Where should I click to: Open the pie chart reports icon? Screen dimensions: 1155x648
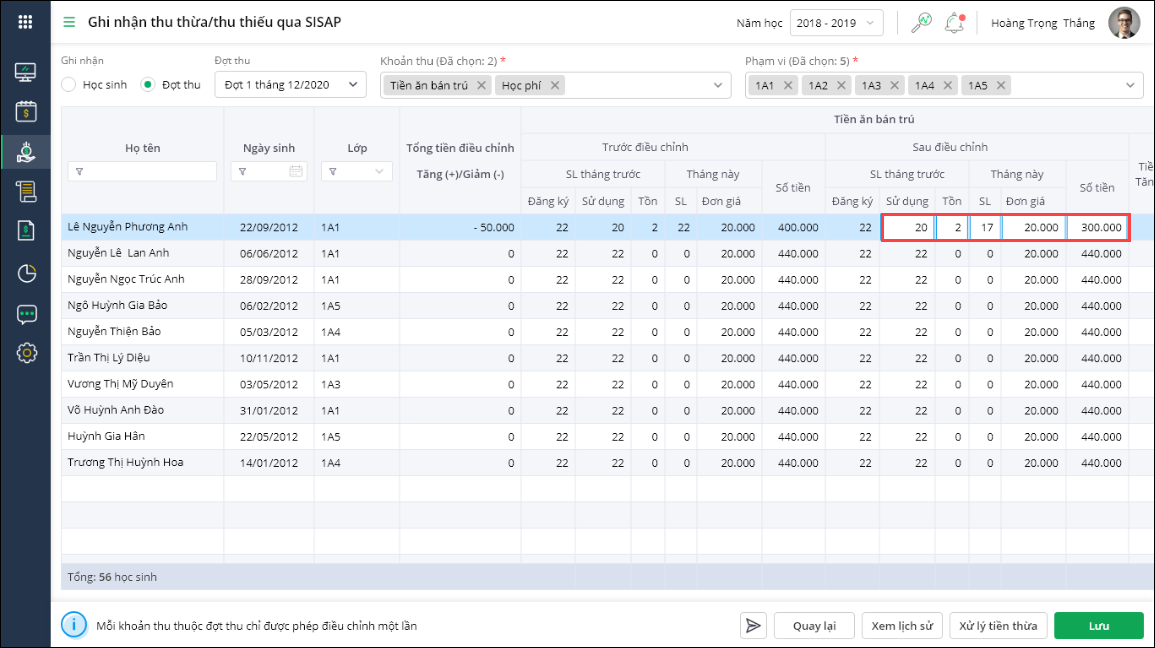click(26, 273)
